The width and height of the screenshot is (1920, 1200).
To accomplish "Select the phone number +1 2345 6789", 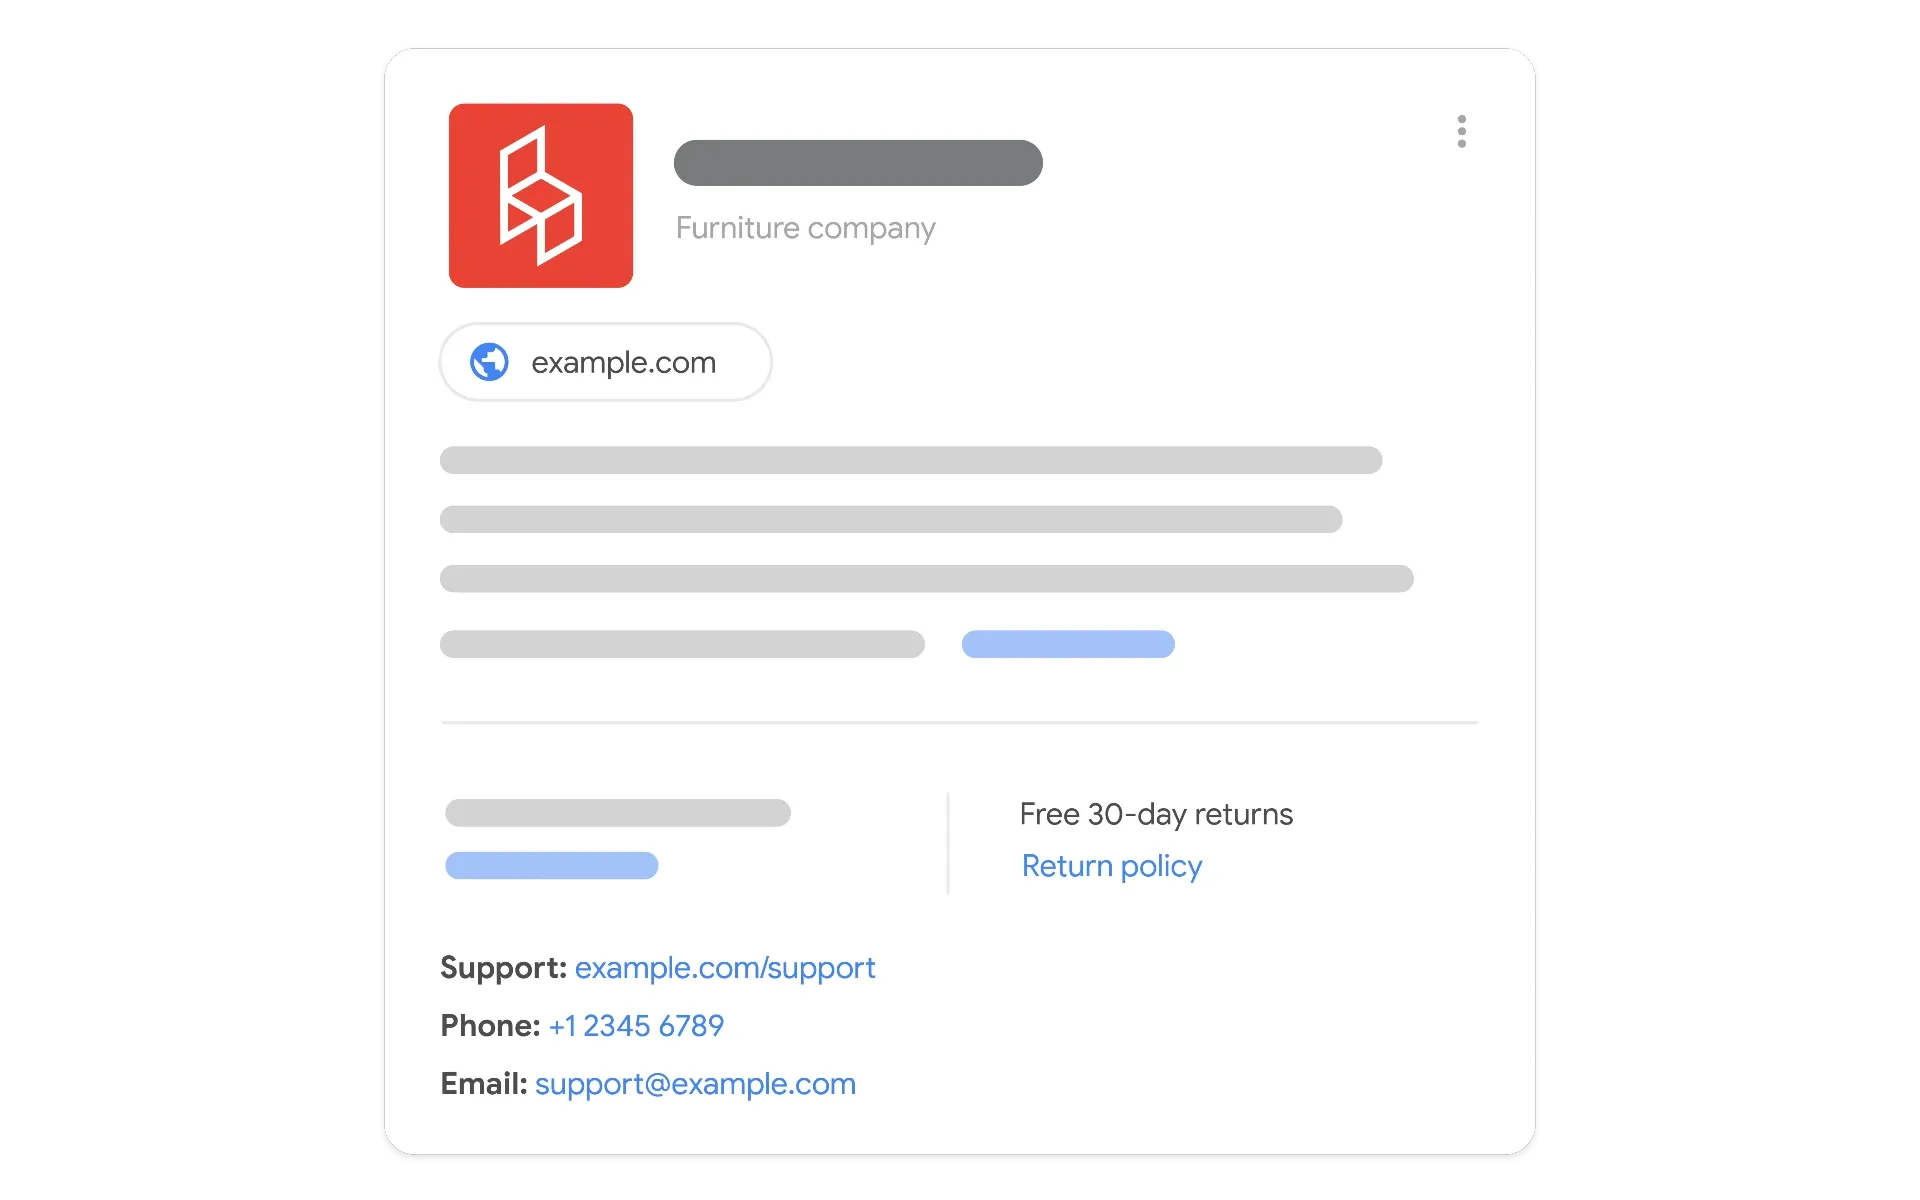I will pyautogui.click(x=636, y=1026).
